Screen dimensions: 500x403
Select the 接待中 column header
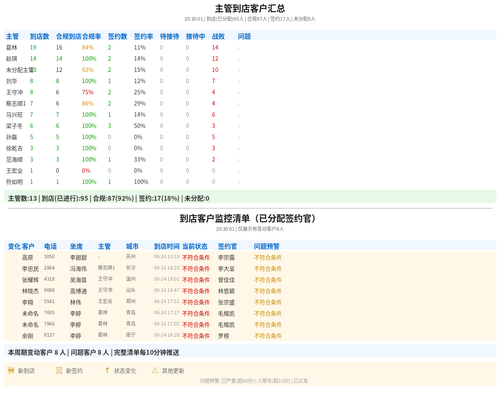click(x=195, y=36)
